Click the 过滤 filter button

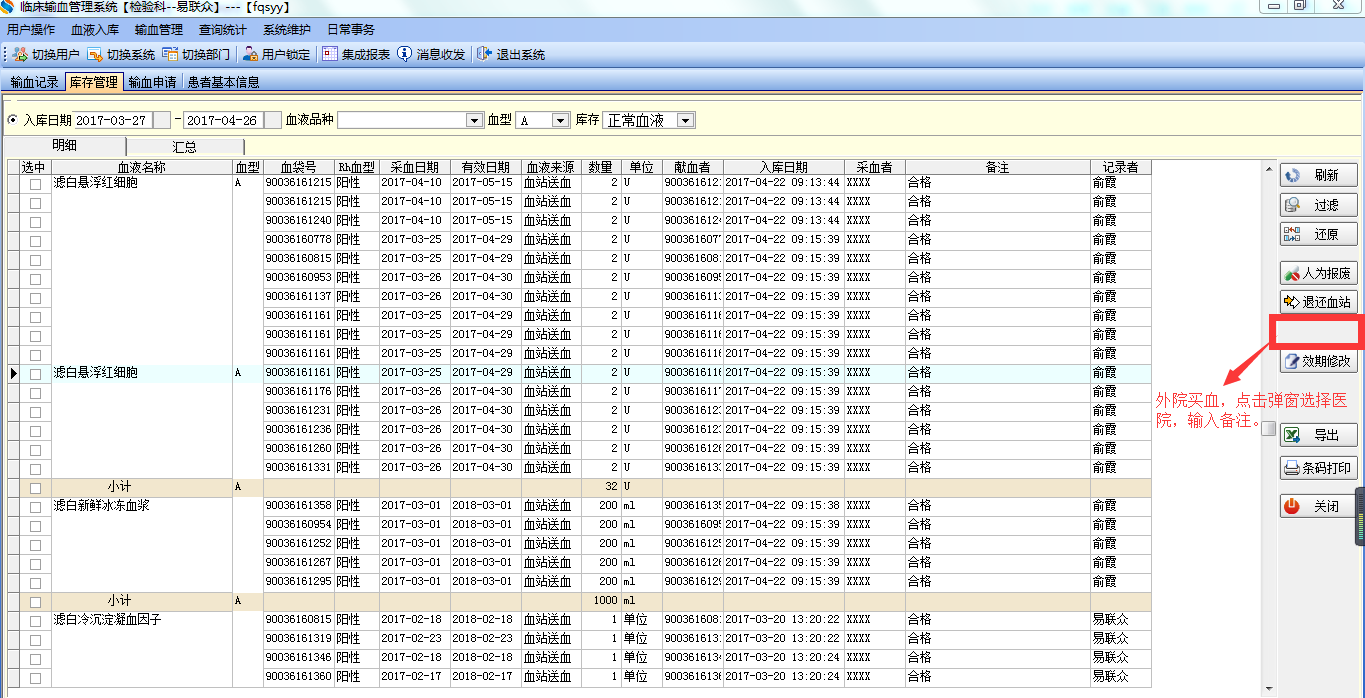pyautogui.click(x=1319, y=205)
